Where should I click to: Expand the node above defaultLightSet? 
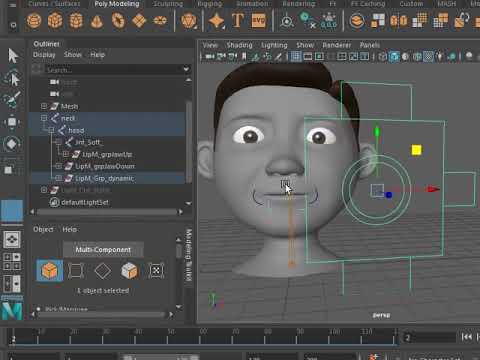[44, 190]
